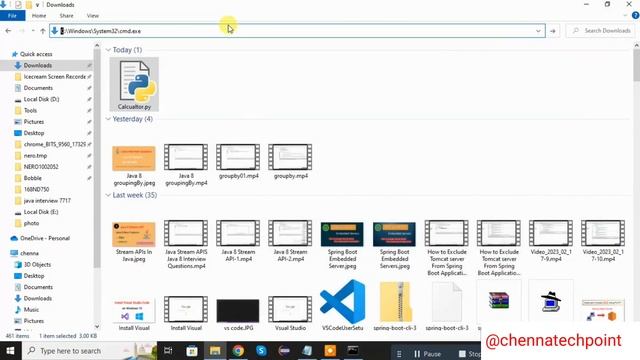Open the Command Prompt taskbar icon
The height and width of the screenshot is (360, 640).
(353, 351)
